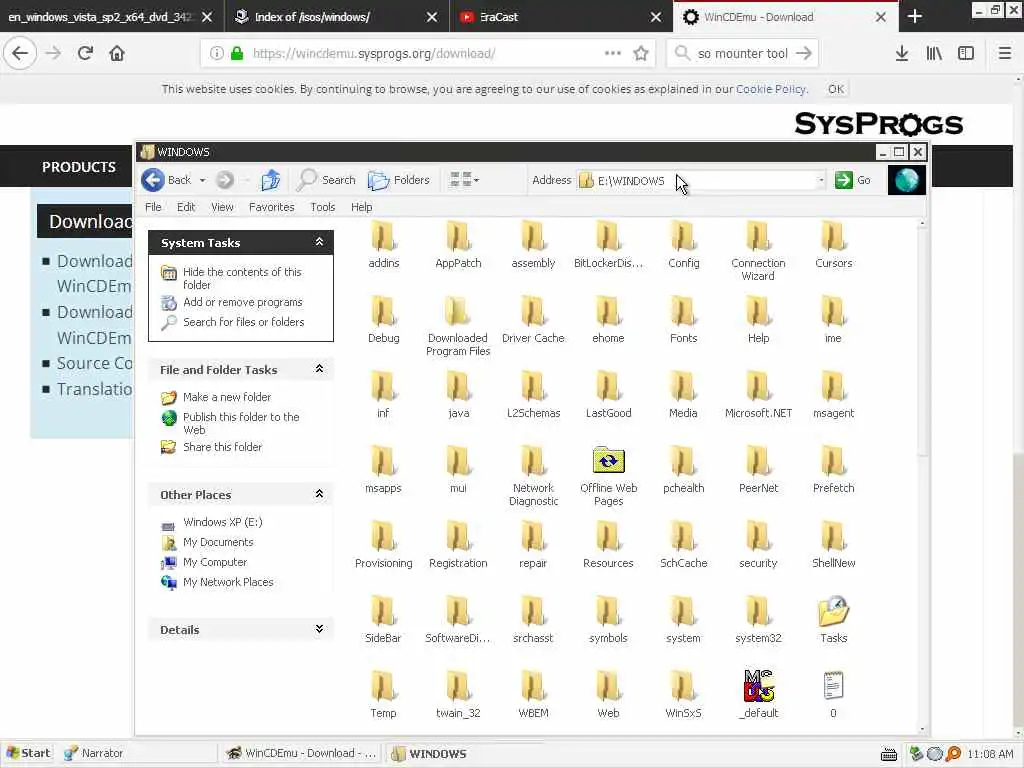1024x768 pixels.
Task: Select the Downloaded Program Files folder
Action: pyautogui.click(x=458, y=312)
